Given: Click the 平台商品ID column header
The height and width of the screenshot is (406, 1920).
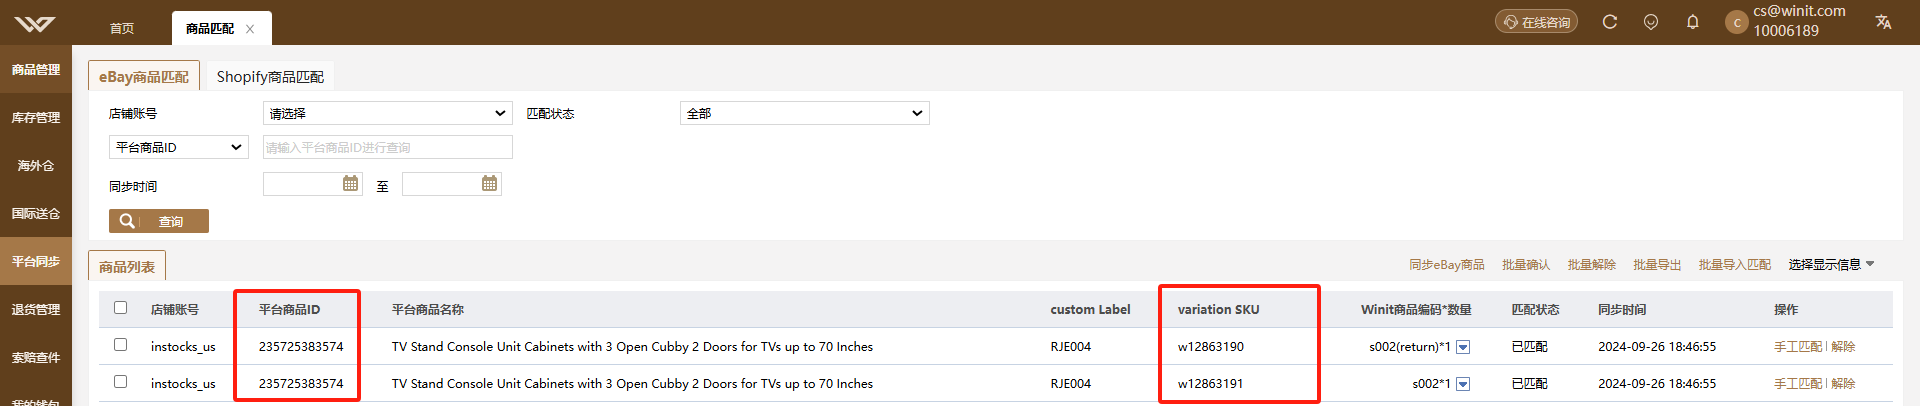Looking at the screenshot, I should [290, 310].
